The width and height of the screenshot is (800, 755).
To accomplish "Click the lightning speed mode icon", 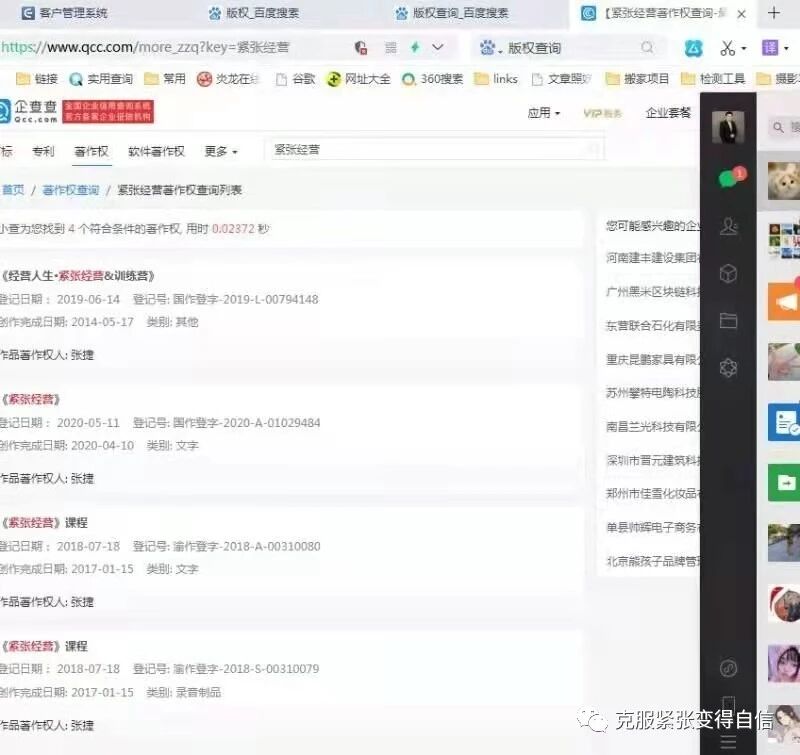I will click(415, 47).
